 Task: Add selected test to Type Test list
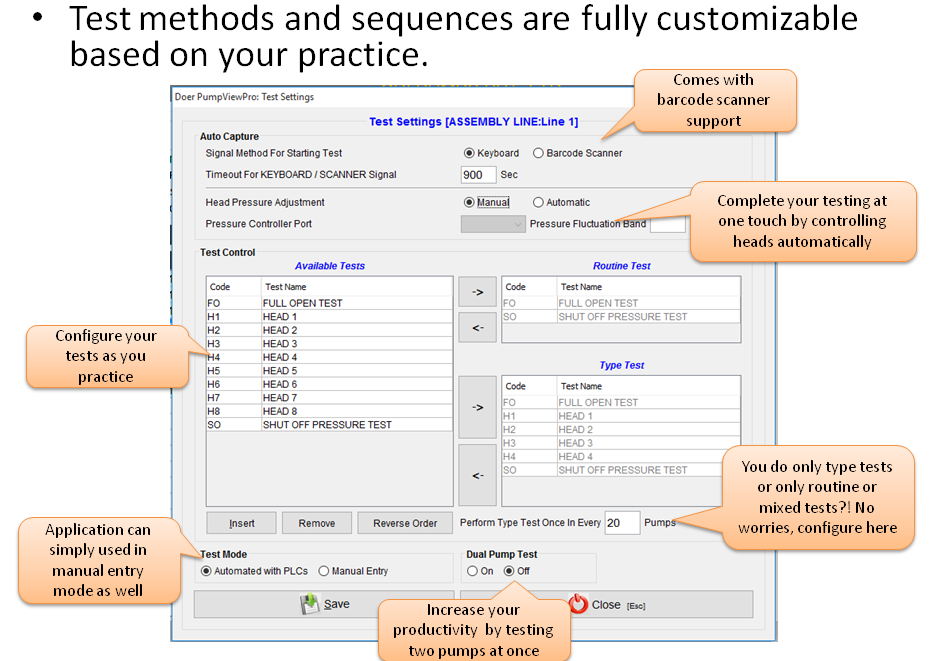(478, 407)
